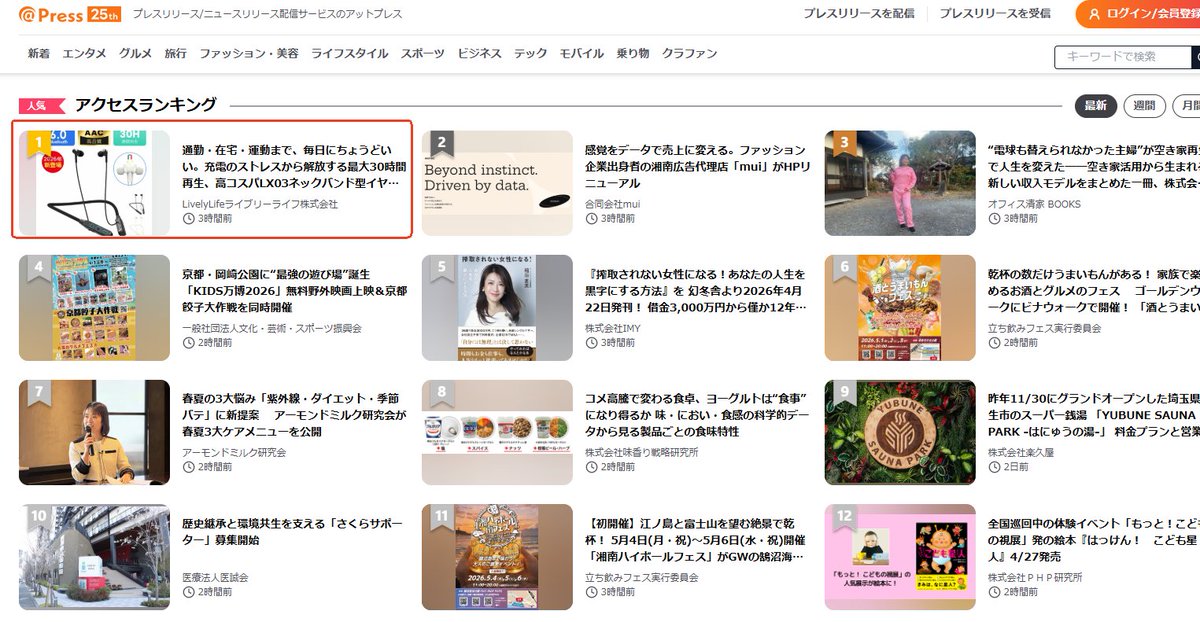The width and height of the screenshot is (1200, 622).
Task: Click clock icon under 株式会社楽久屋
Action: (x=993, y=467)
